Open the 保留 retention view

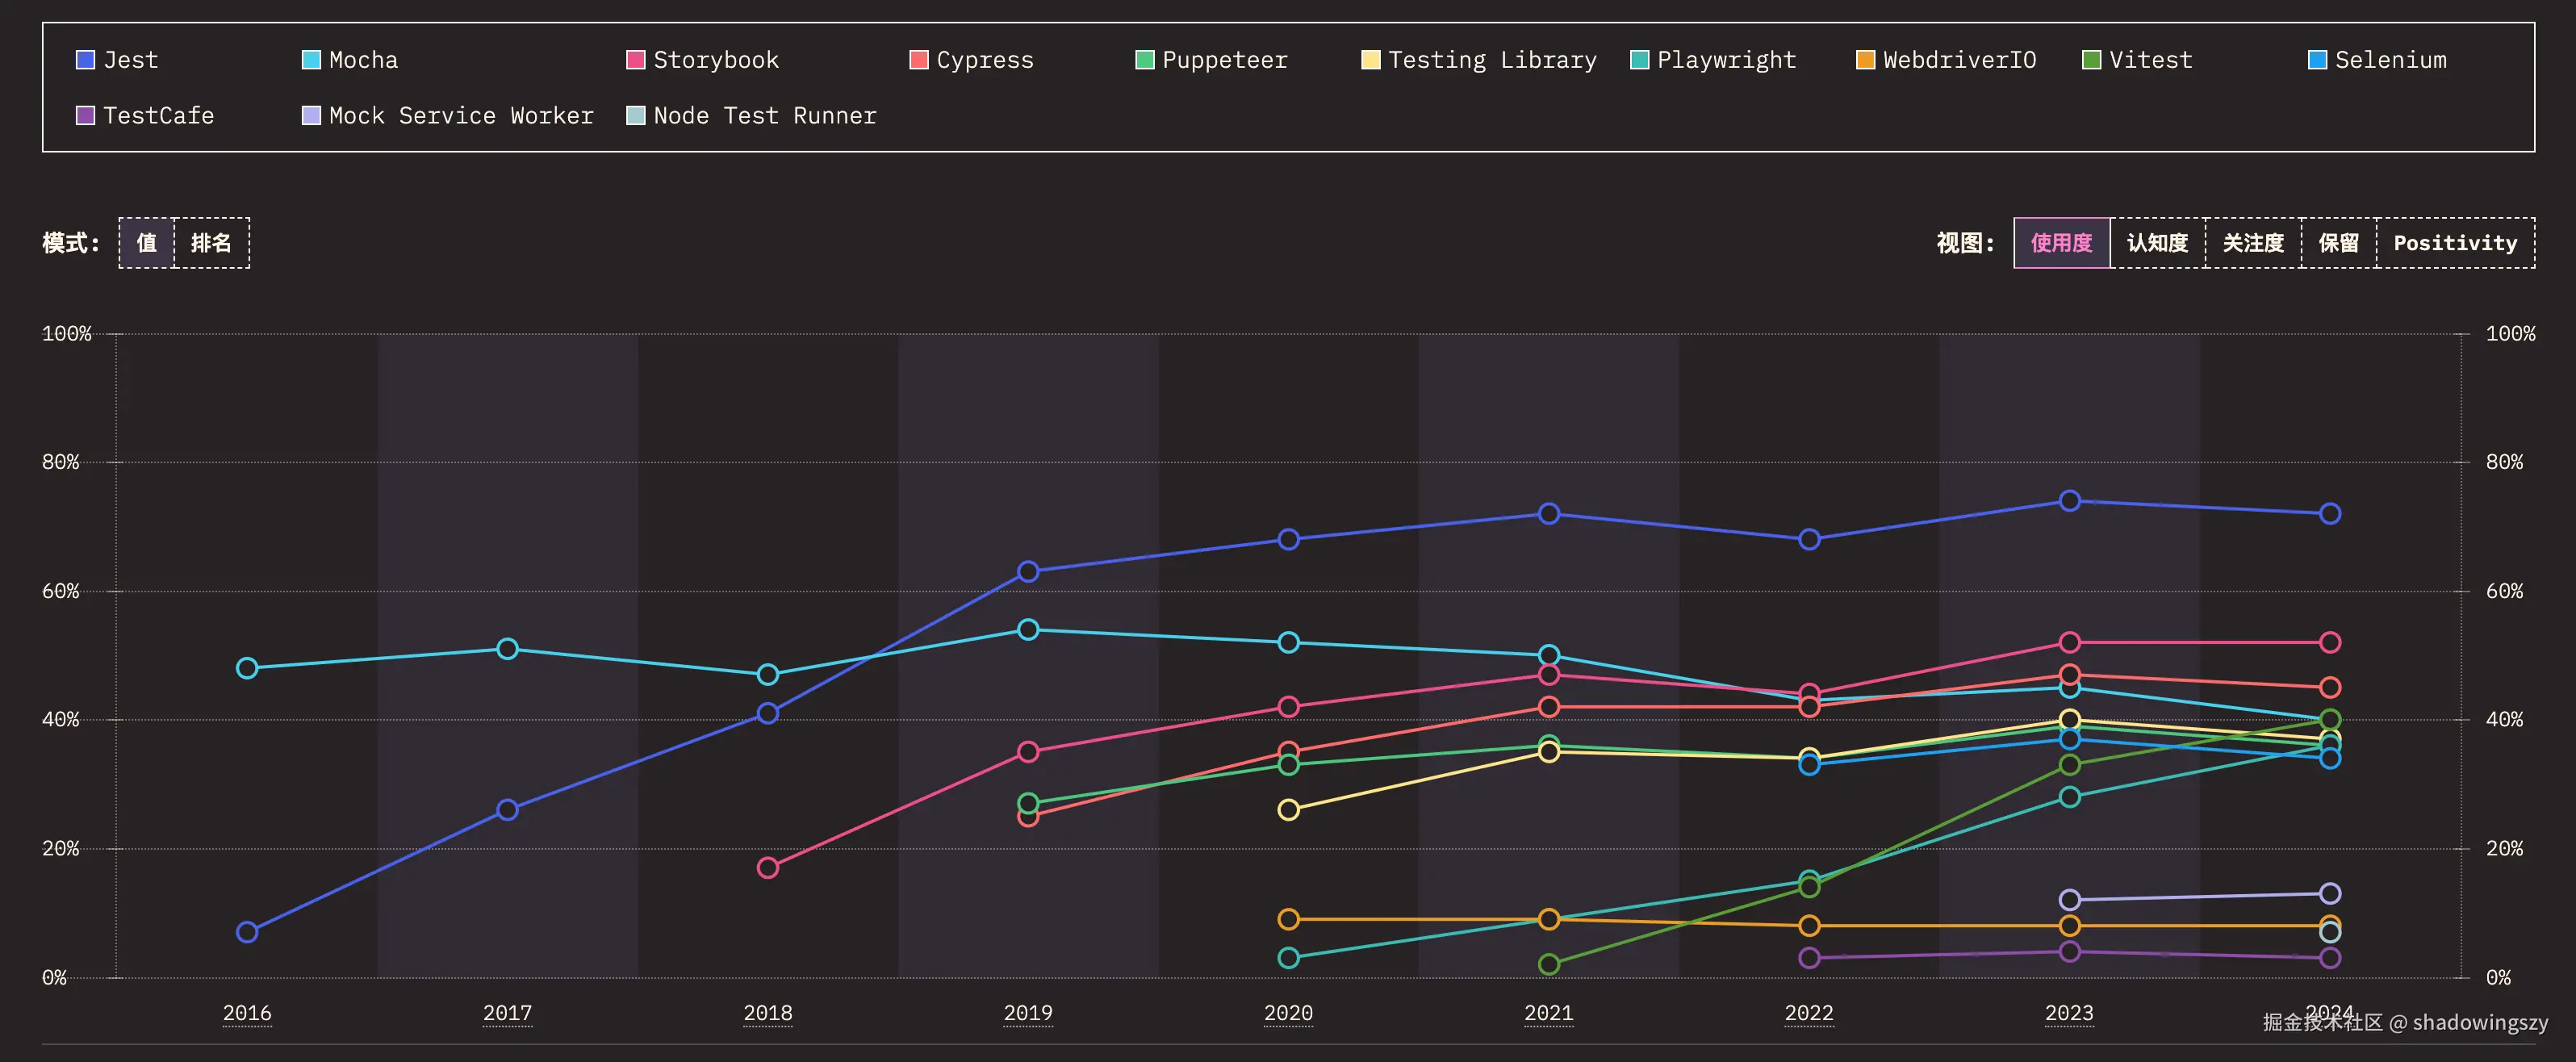point(2338,243)
